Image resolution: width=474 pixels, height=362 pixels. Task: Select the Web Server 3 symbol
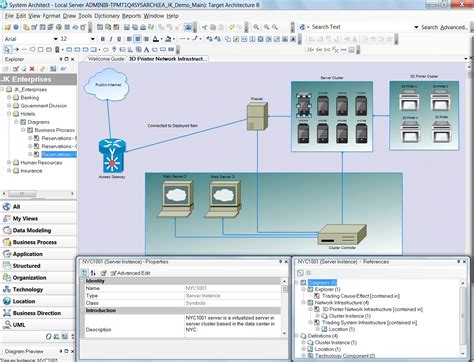pos(223,199)
